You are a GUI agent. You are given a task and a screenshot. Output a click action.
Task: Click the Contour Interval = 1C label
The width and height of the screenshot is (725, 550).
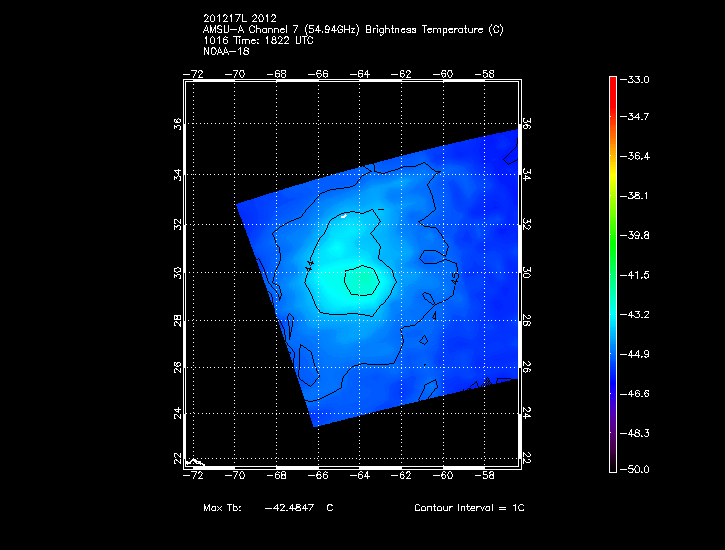tap(469, 508)
